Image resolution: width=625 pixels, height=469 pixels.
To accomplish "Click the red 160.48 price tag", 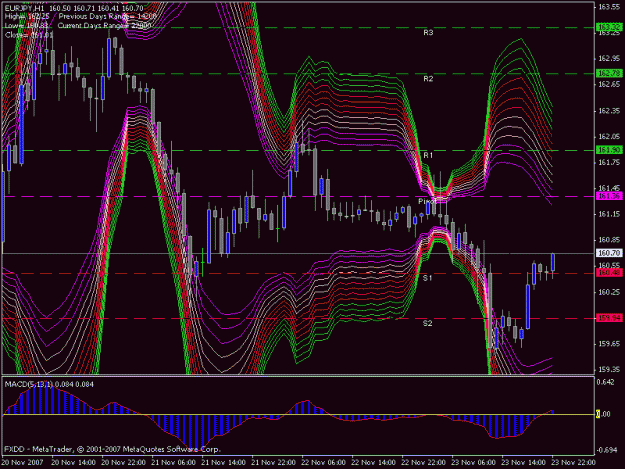I will point(609,273).
